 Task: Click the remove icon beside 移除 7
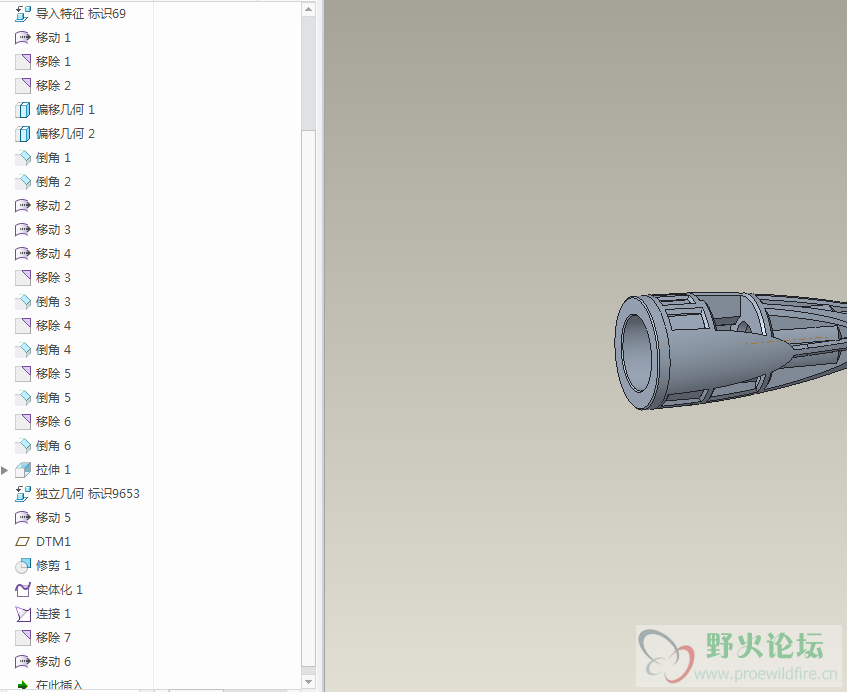click(23, 637)
